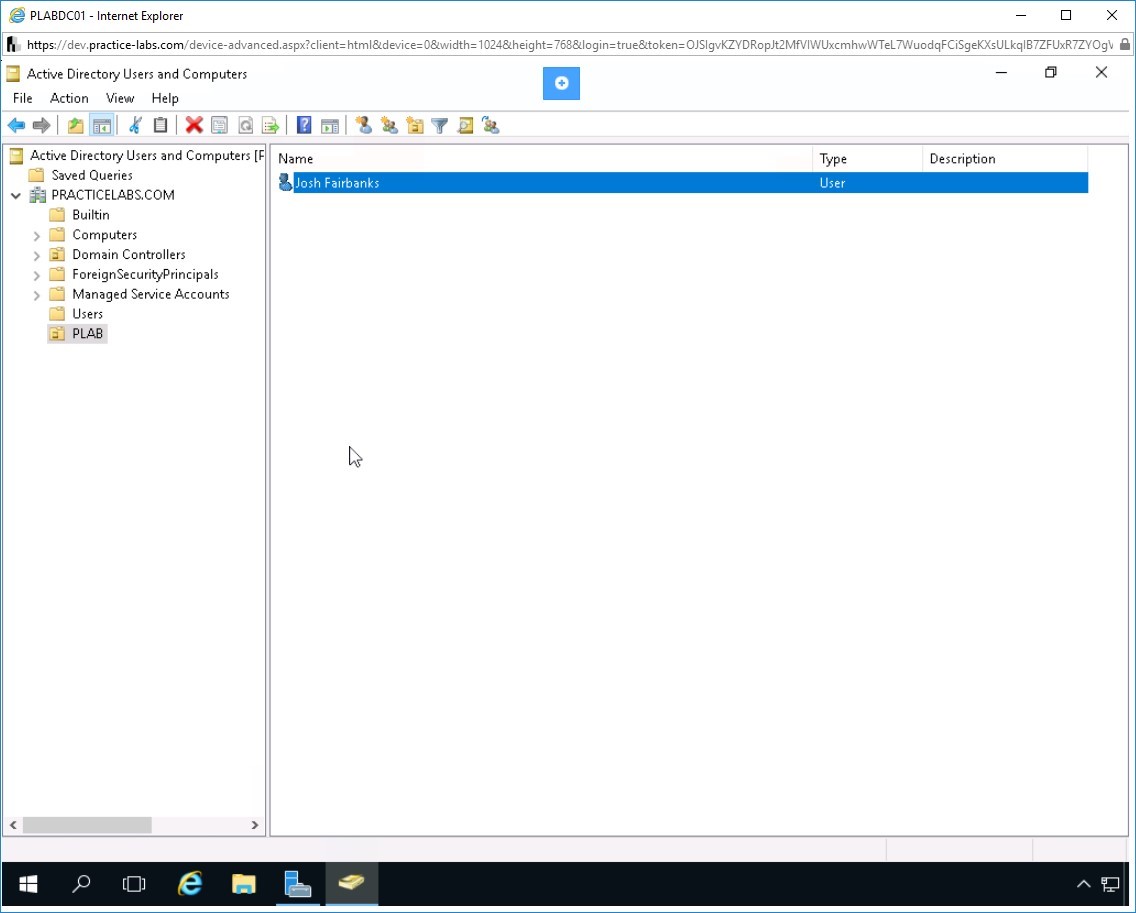This screenshot has height=913, width=1136.
Task: Sort by the Type column header
Action: 868,159
